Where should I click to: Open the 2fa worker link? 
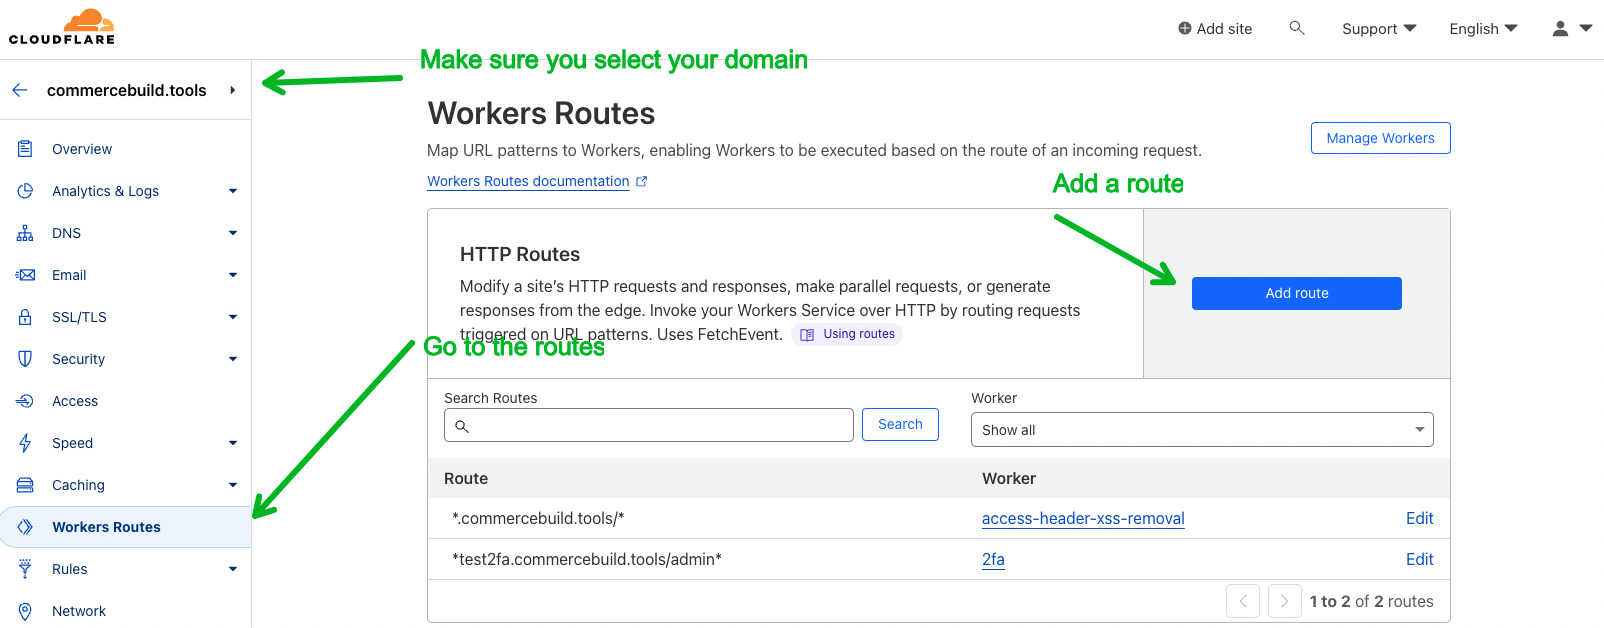click(993, 559)
